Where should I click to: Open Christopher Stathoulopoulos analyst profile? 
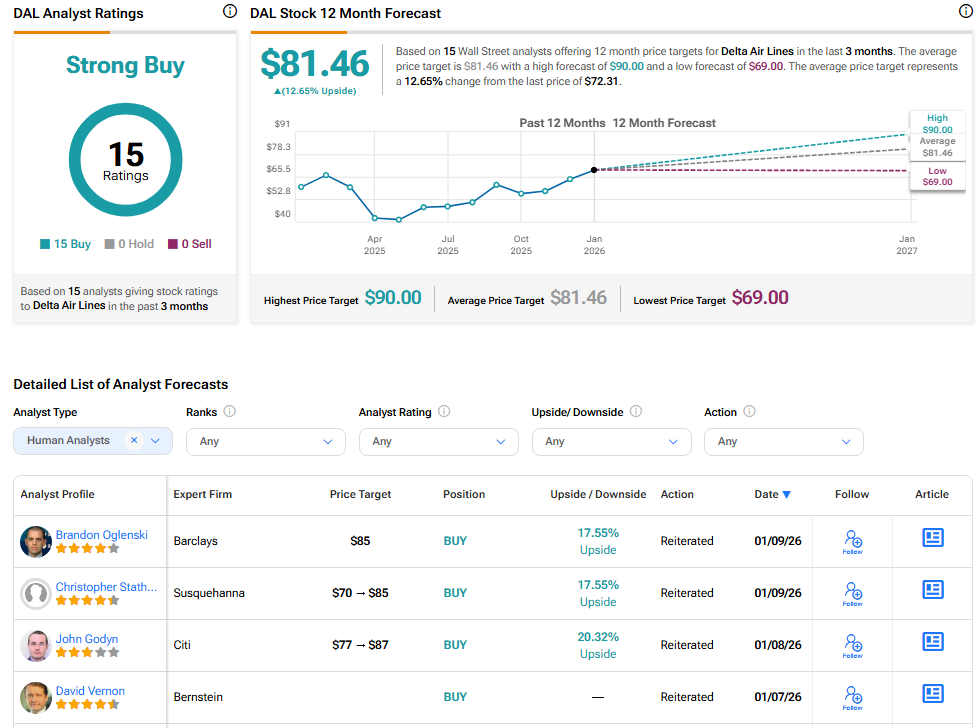pos(106,587)
